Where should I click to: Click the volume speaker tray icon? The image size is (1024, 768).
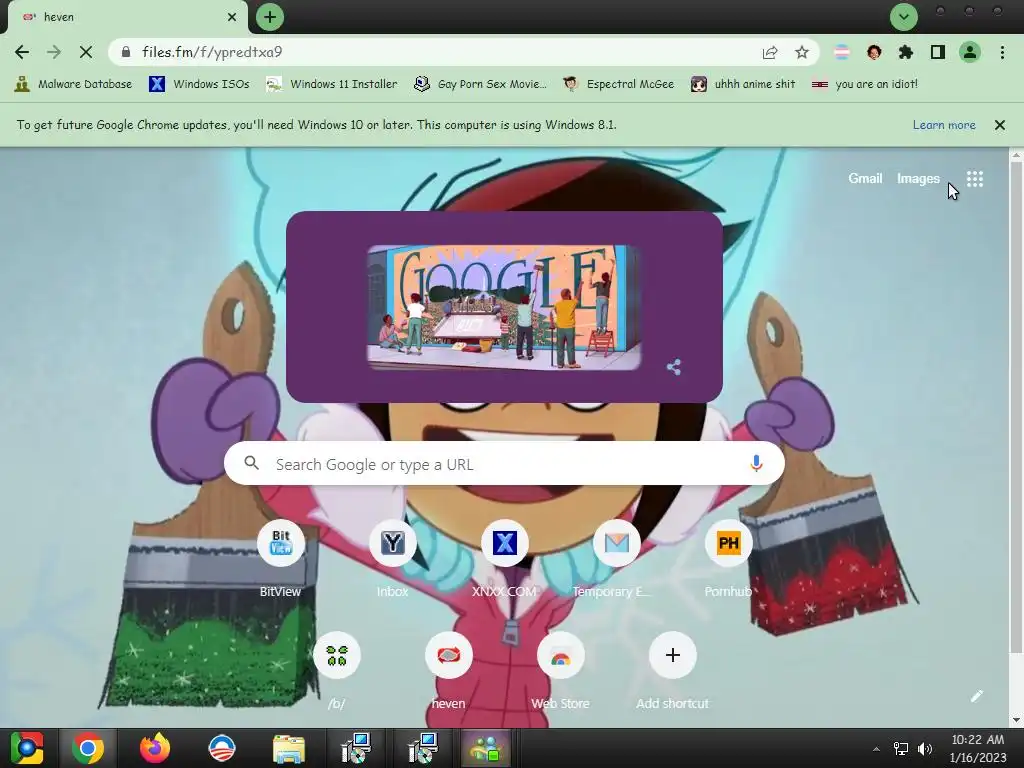[925, 749]
